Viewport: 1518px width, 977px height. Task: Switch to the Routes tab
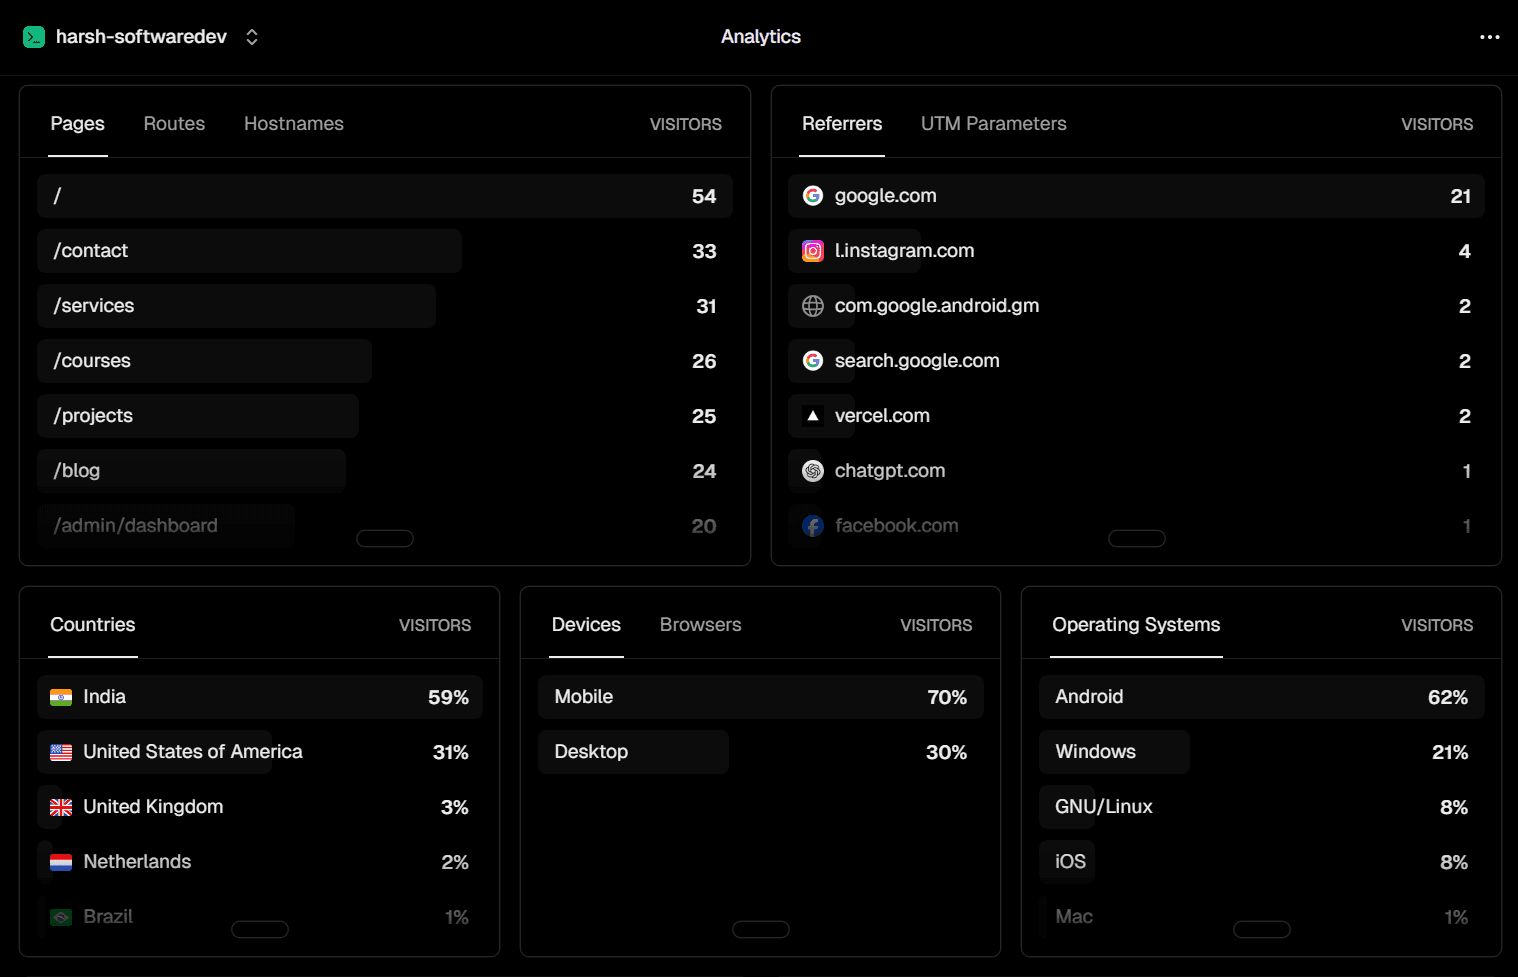click(174, 124)
